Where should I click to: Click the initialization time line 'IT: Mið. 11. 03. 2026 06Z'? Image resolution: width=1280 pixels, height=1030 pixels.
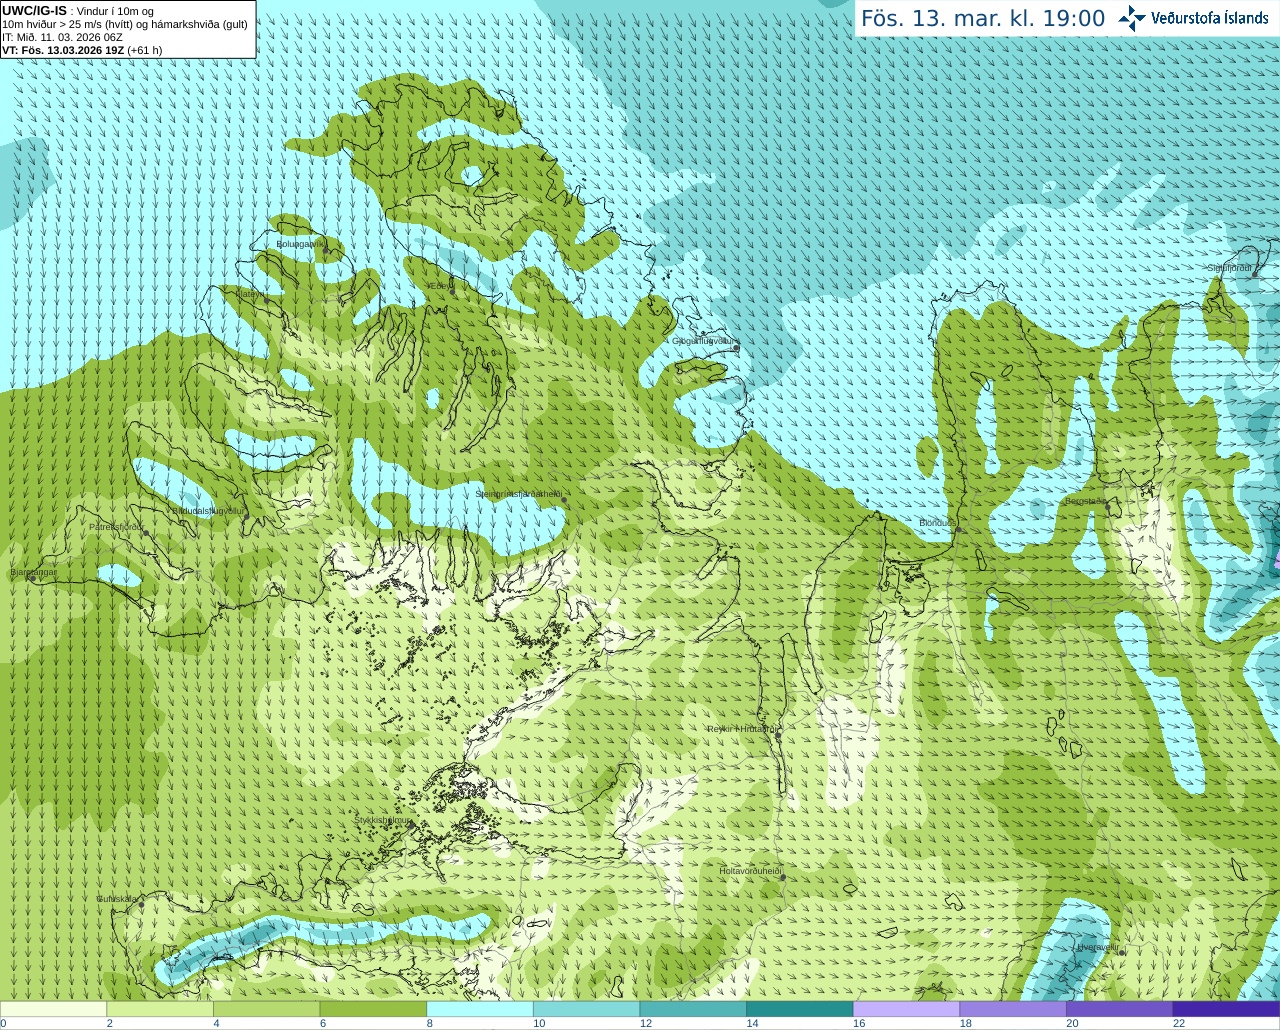click(x=62, y=37)
